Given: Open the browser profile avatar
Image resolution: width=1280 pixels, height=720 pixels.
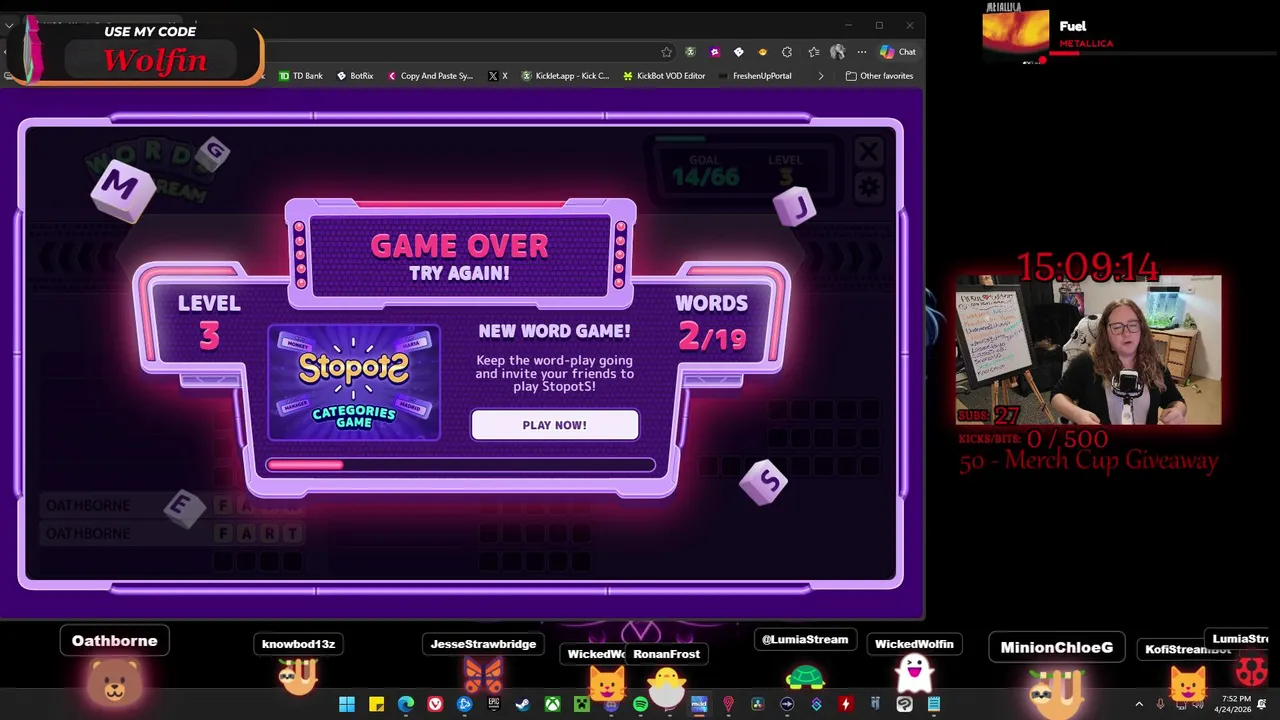Looking at the screenshot, I should [x=837, y=52].
